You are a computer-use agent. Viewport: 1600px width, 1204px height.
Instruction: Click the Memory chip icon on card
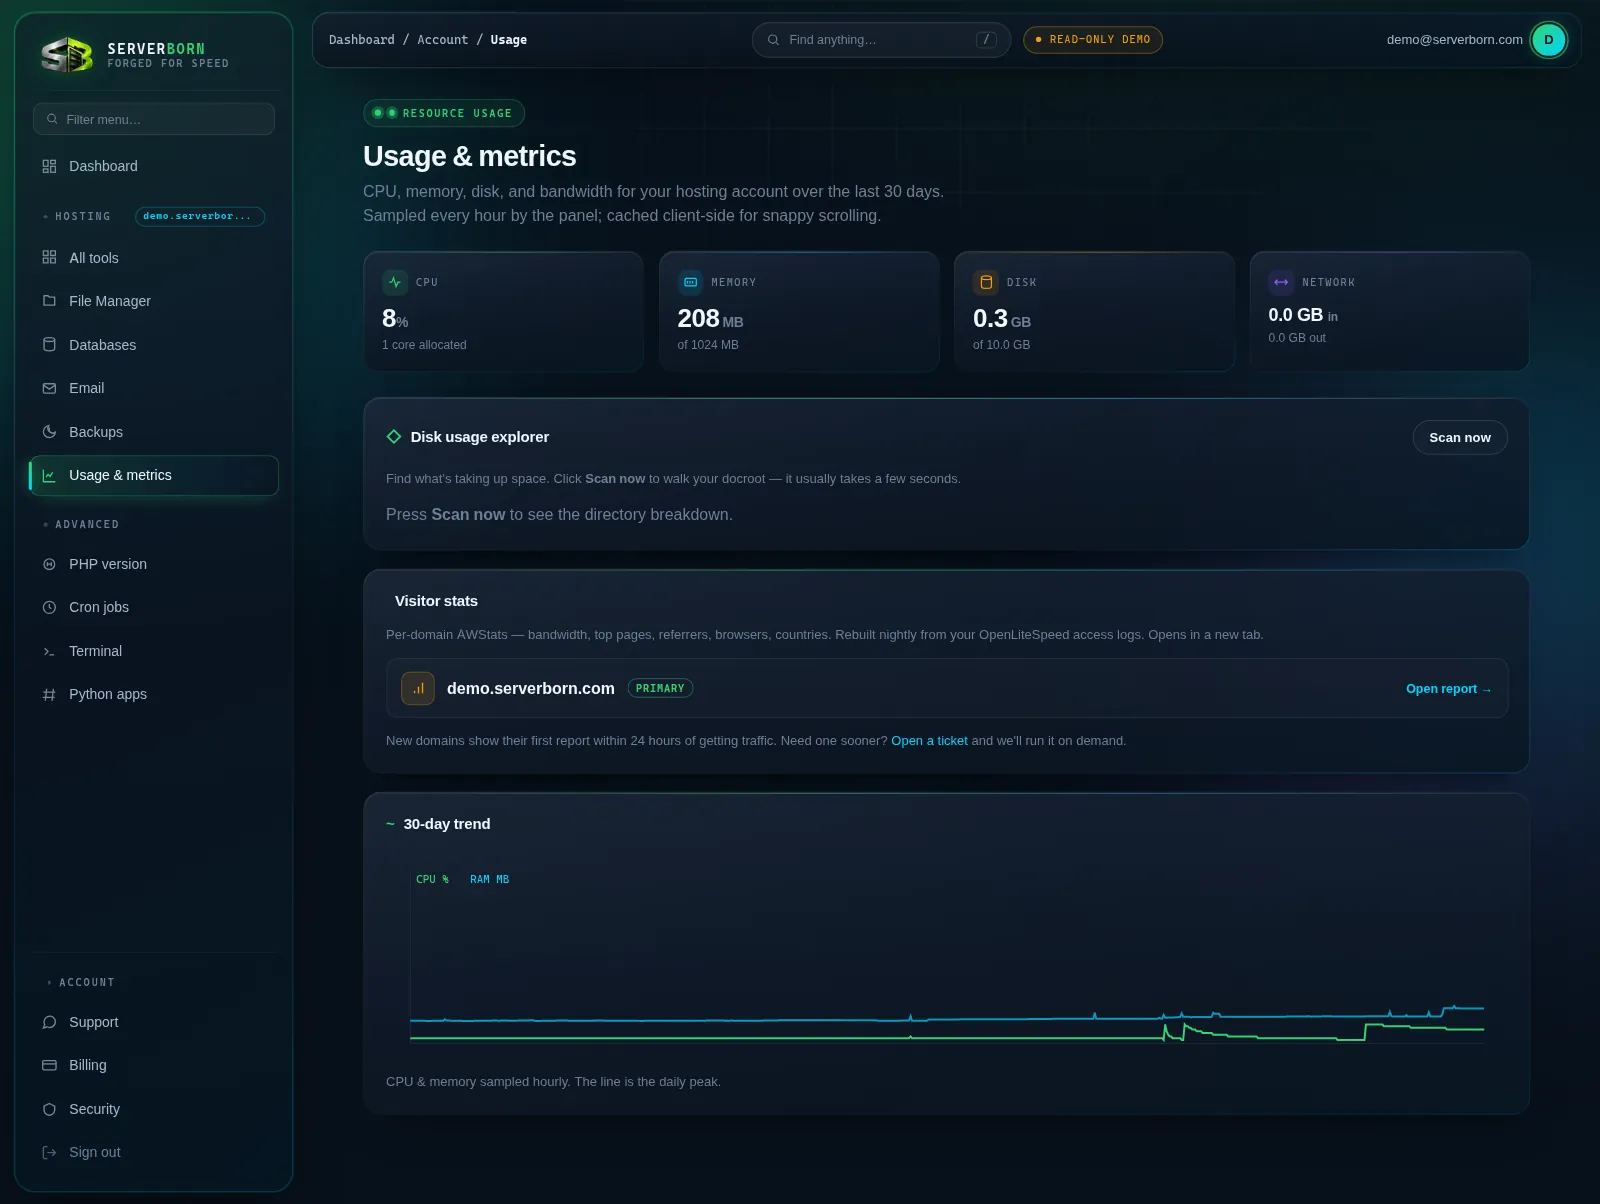(x=690, y=282)
